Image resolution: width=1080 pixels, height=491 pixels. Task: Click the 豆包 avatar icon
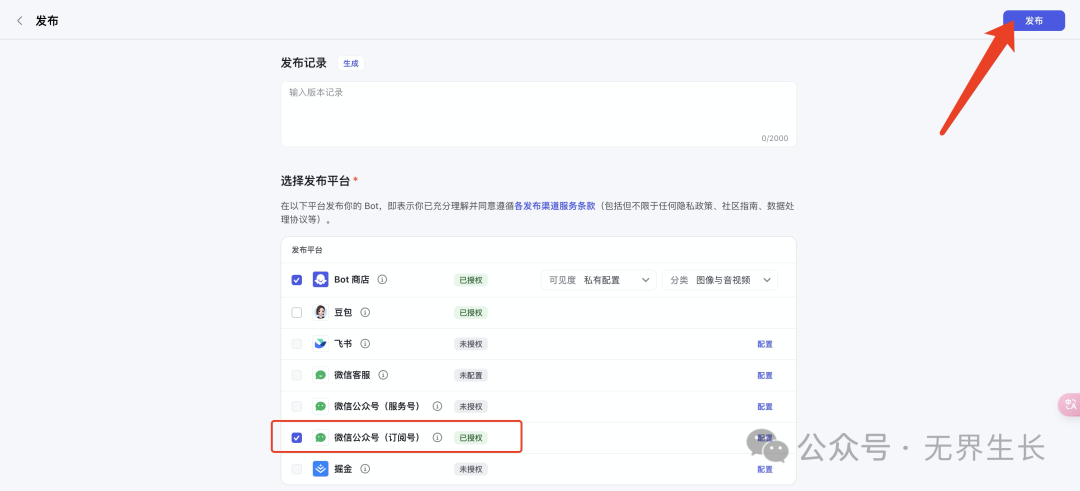click(320, 312)
